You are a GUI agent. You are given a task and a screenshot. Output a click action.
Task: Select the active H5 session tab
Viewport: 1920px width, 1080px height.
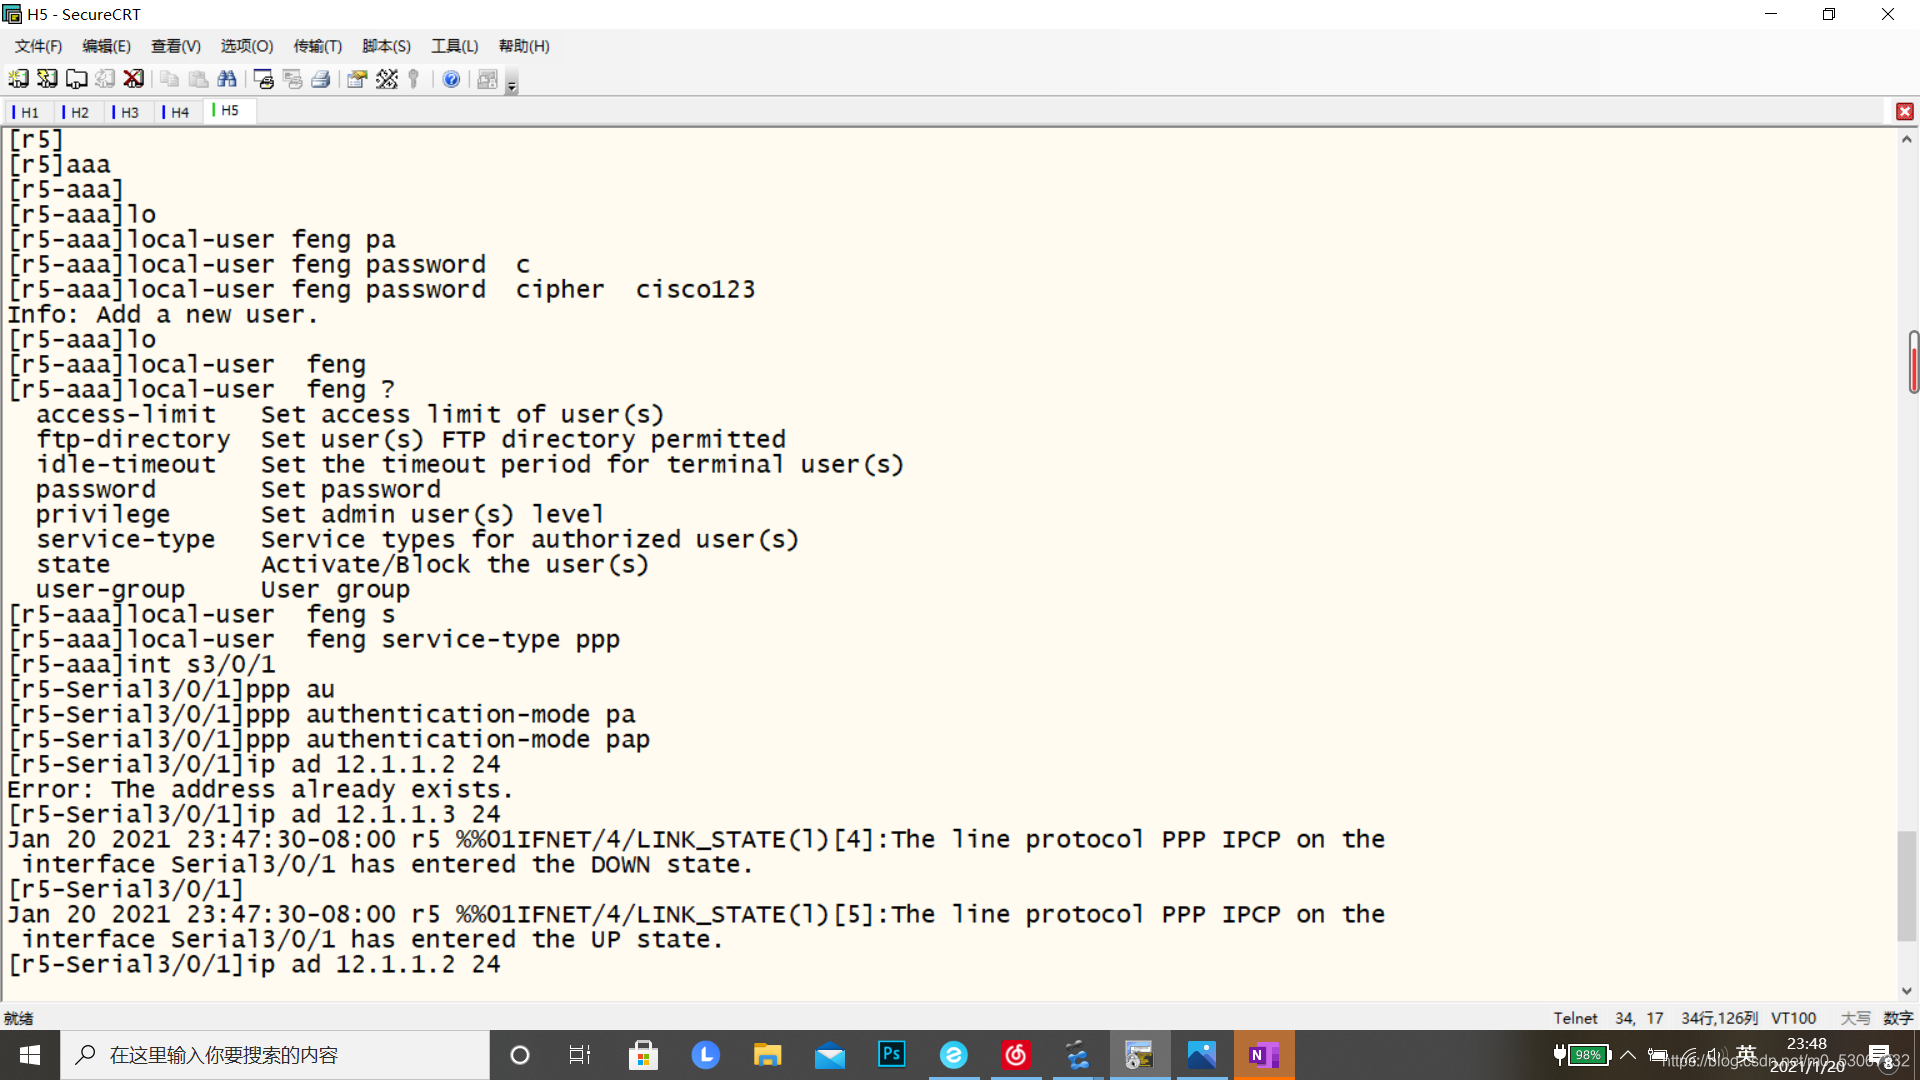(229, 111)
